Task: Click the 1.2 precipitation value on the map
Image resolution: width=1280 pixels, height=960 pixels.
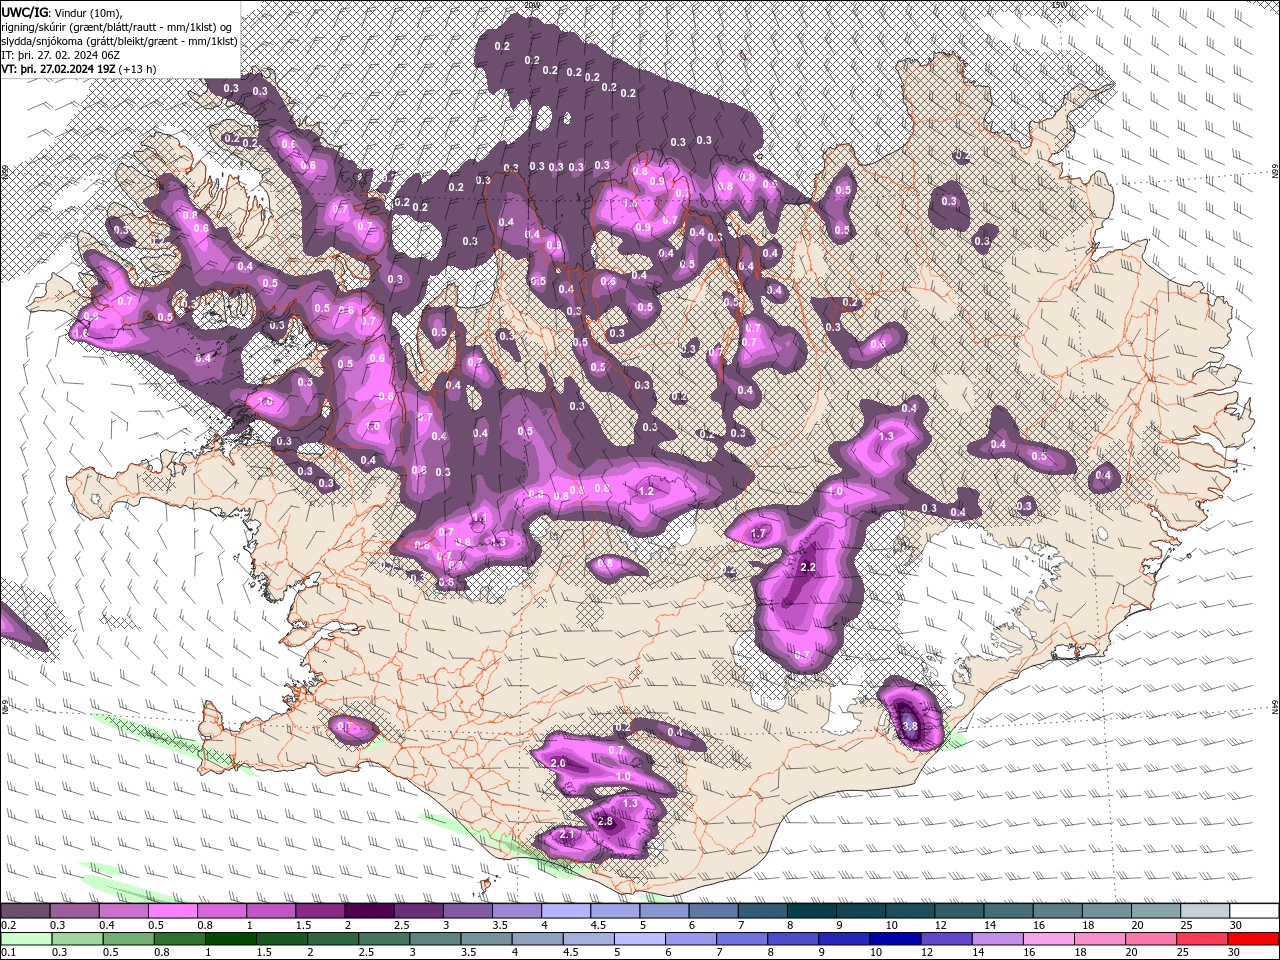Action: coord(646,491)
